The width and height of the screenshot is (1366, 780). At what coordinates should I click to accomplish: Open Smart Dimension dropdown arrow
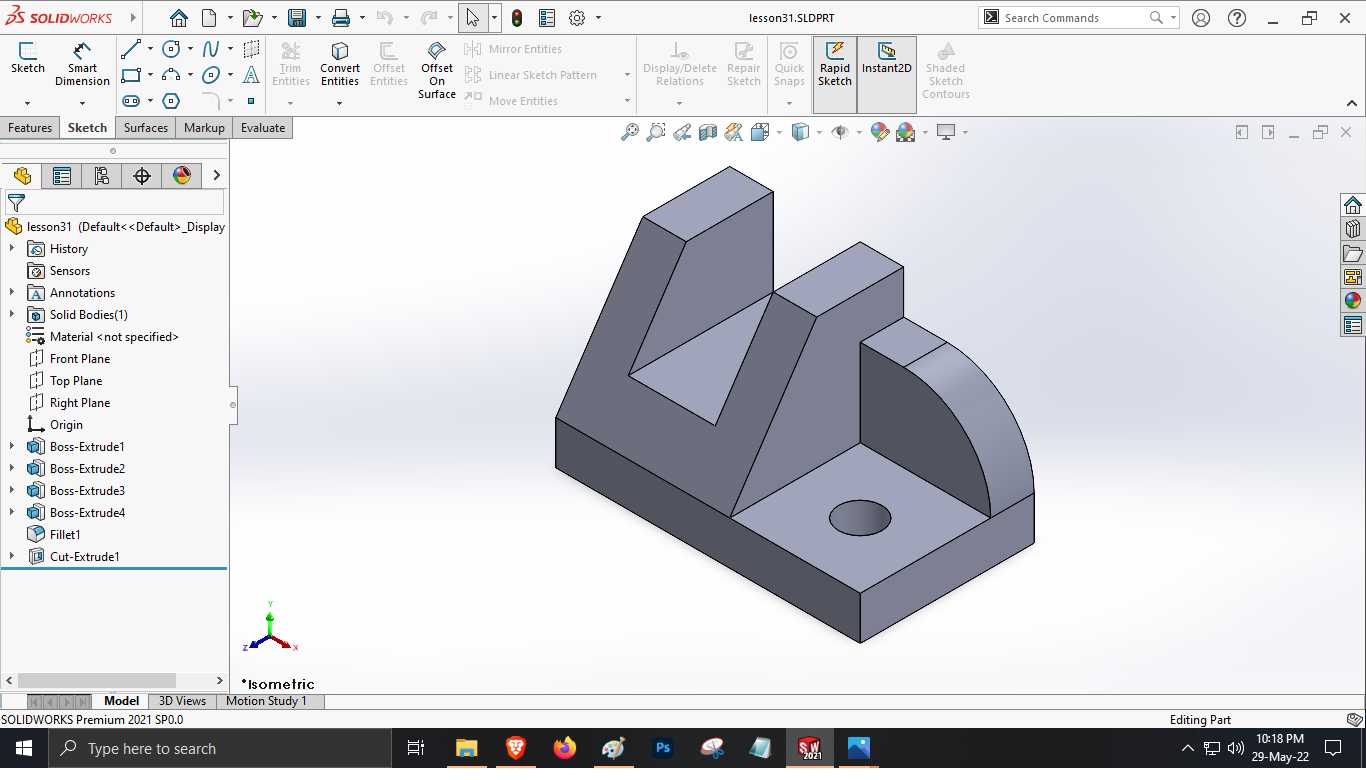click(82, 103)
